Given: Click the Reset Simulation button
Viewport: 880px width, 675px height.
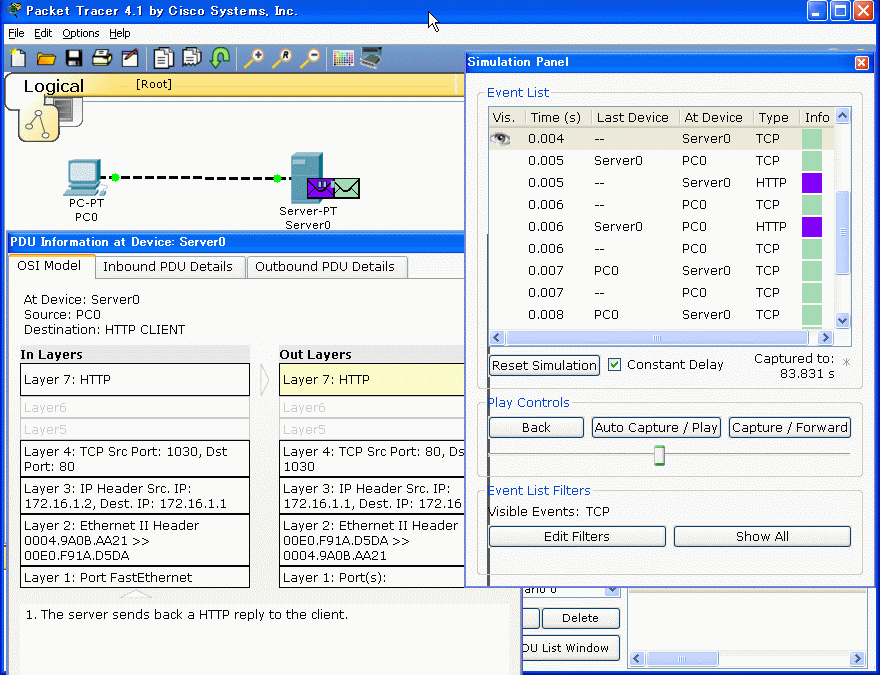Looking at the screenshot, I should click(x=544, y=365).
